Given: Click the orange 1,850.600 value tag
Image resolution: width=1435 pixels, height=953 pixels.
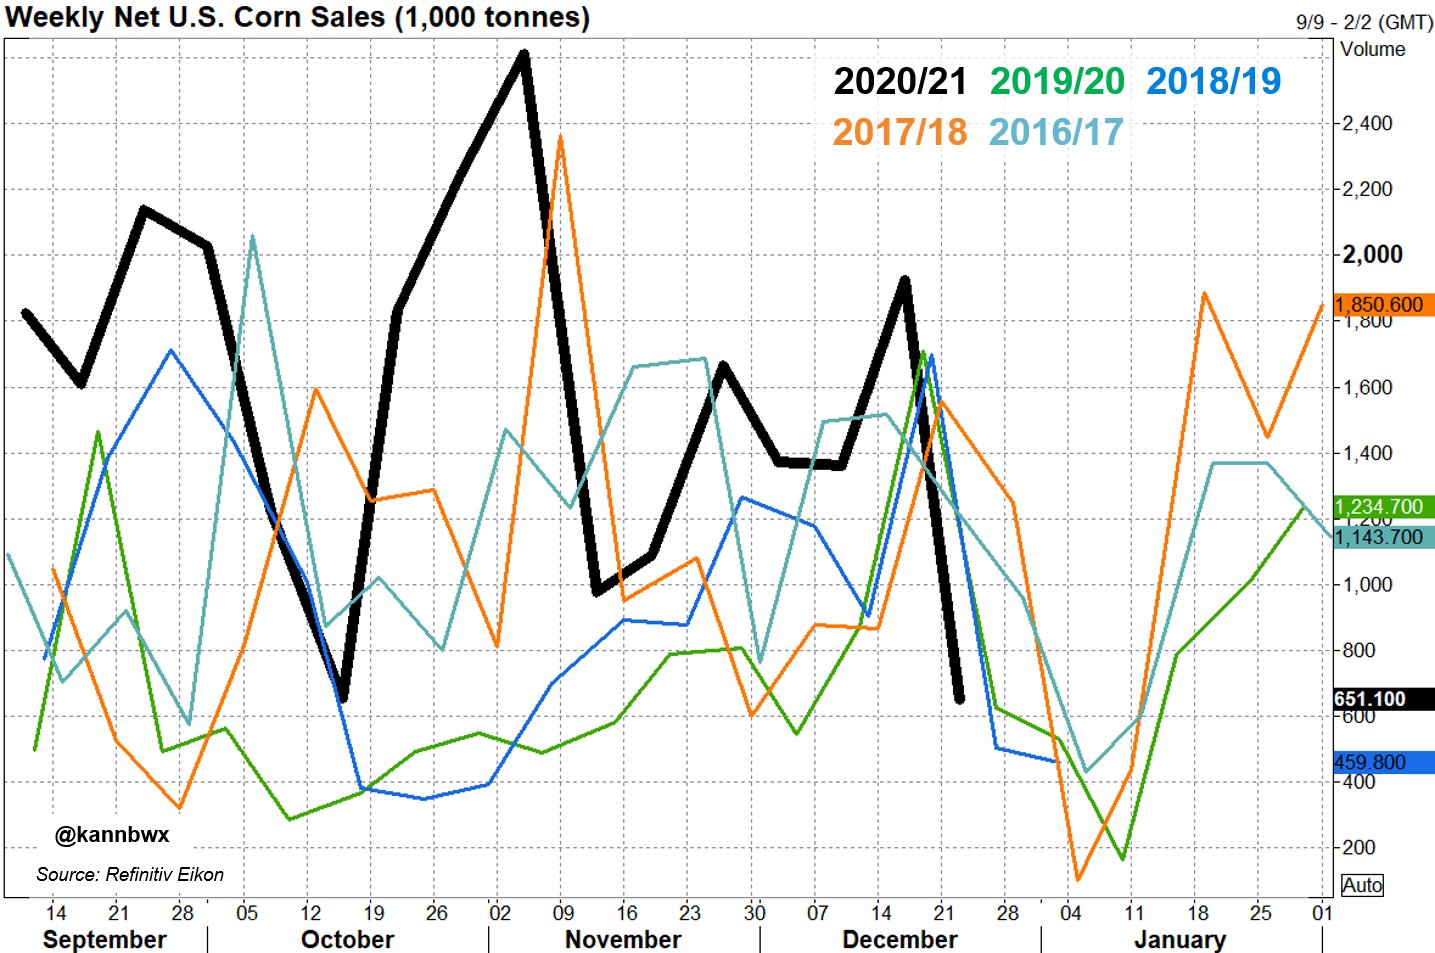Looking at the screenshot, I should (x=1384, y=305).
